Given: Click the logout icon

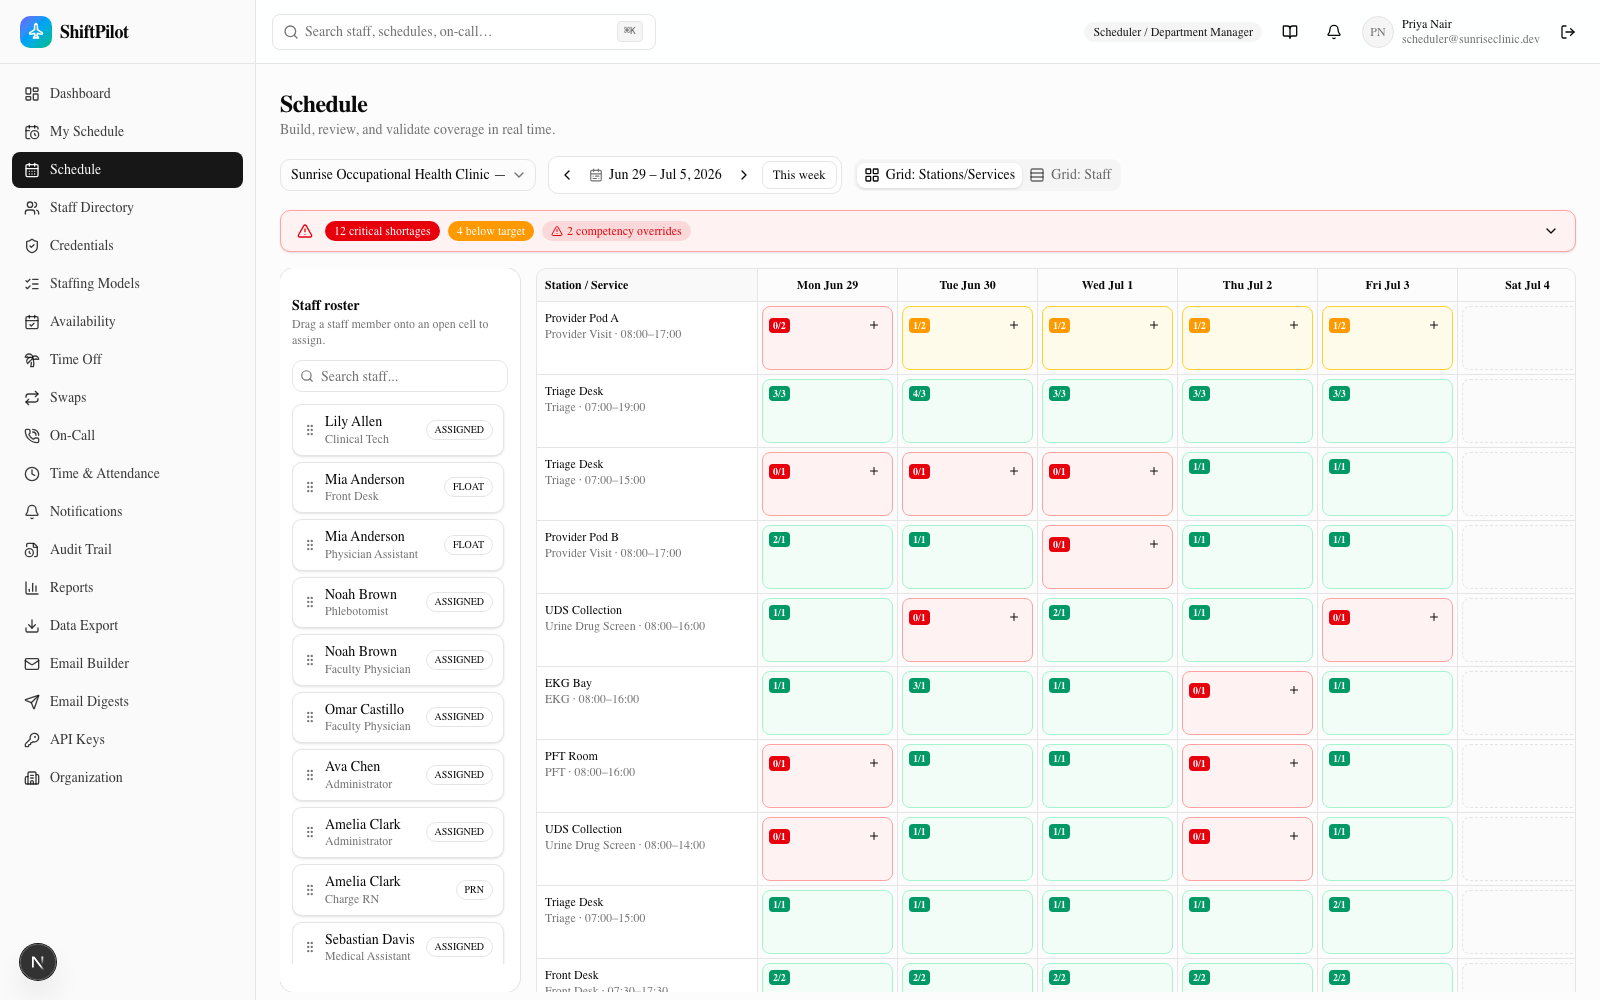Looking at the screenshot, I should [x=1568, y=32].
